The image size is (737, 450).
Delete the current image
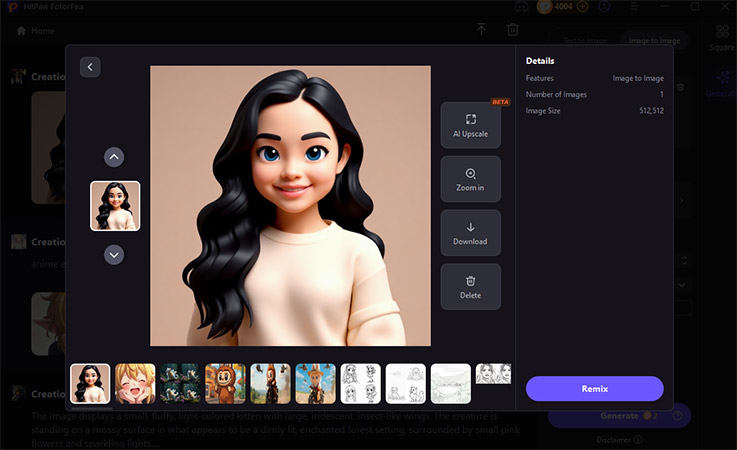470,286
